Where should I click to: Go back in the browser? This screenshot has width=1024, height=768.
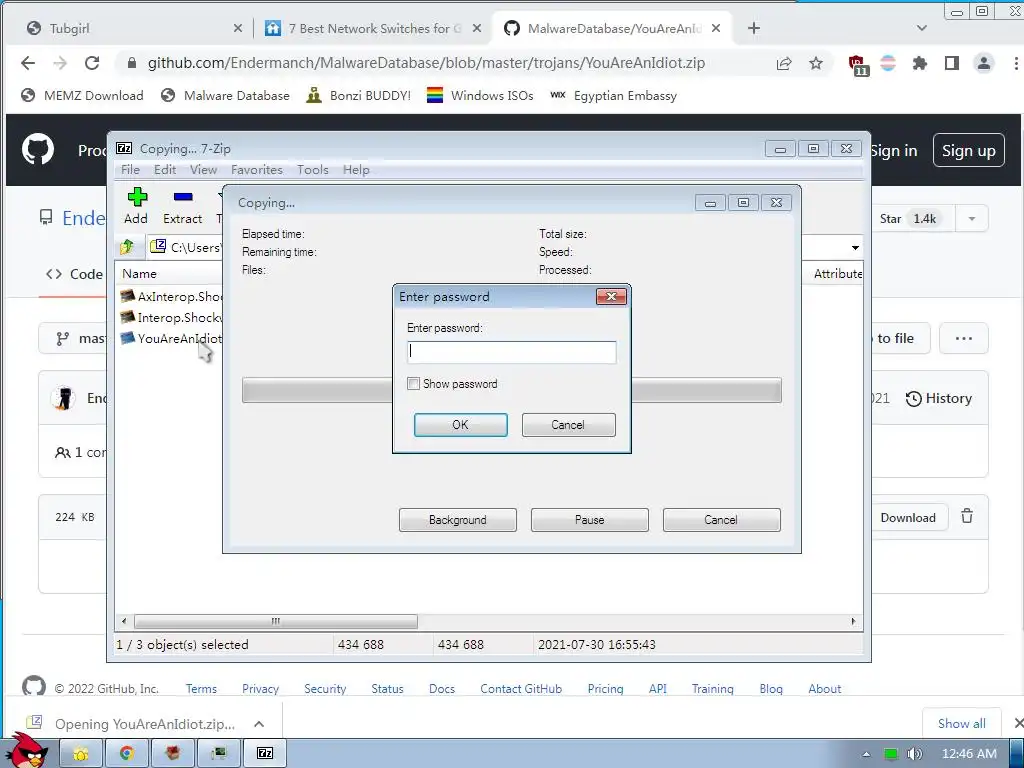pyautogui.click(x=28, y=63)
